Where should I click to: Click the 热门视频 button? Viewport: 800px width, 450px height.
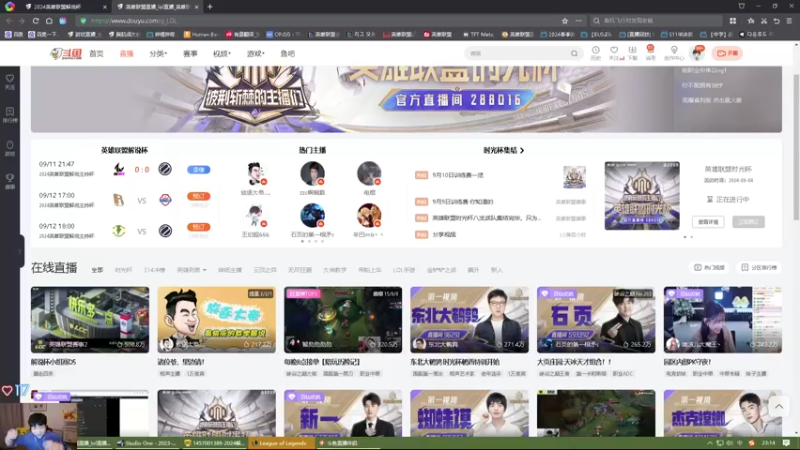(709, 267)
